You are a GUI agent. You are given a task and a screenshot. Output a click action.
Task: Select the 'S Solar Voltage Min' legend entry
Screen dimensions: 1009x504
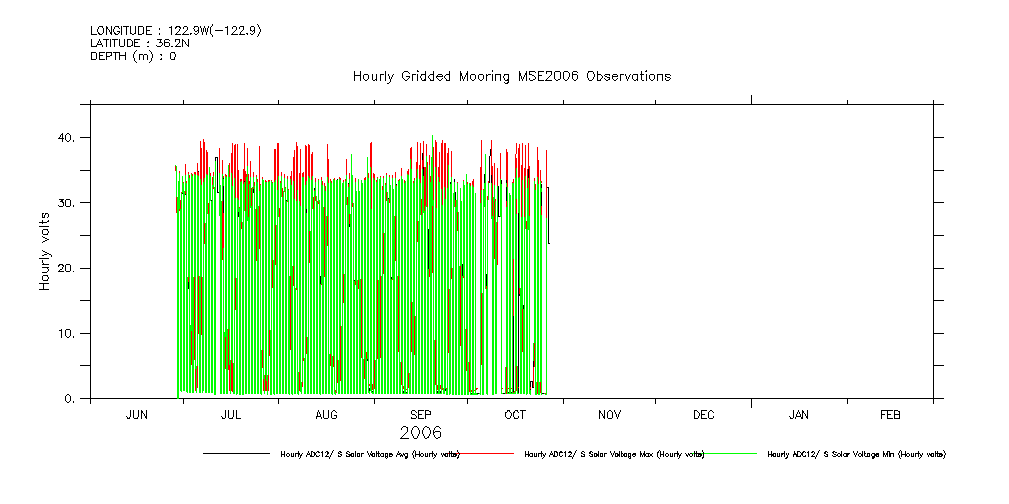tap(856, 455)
